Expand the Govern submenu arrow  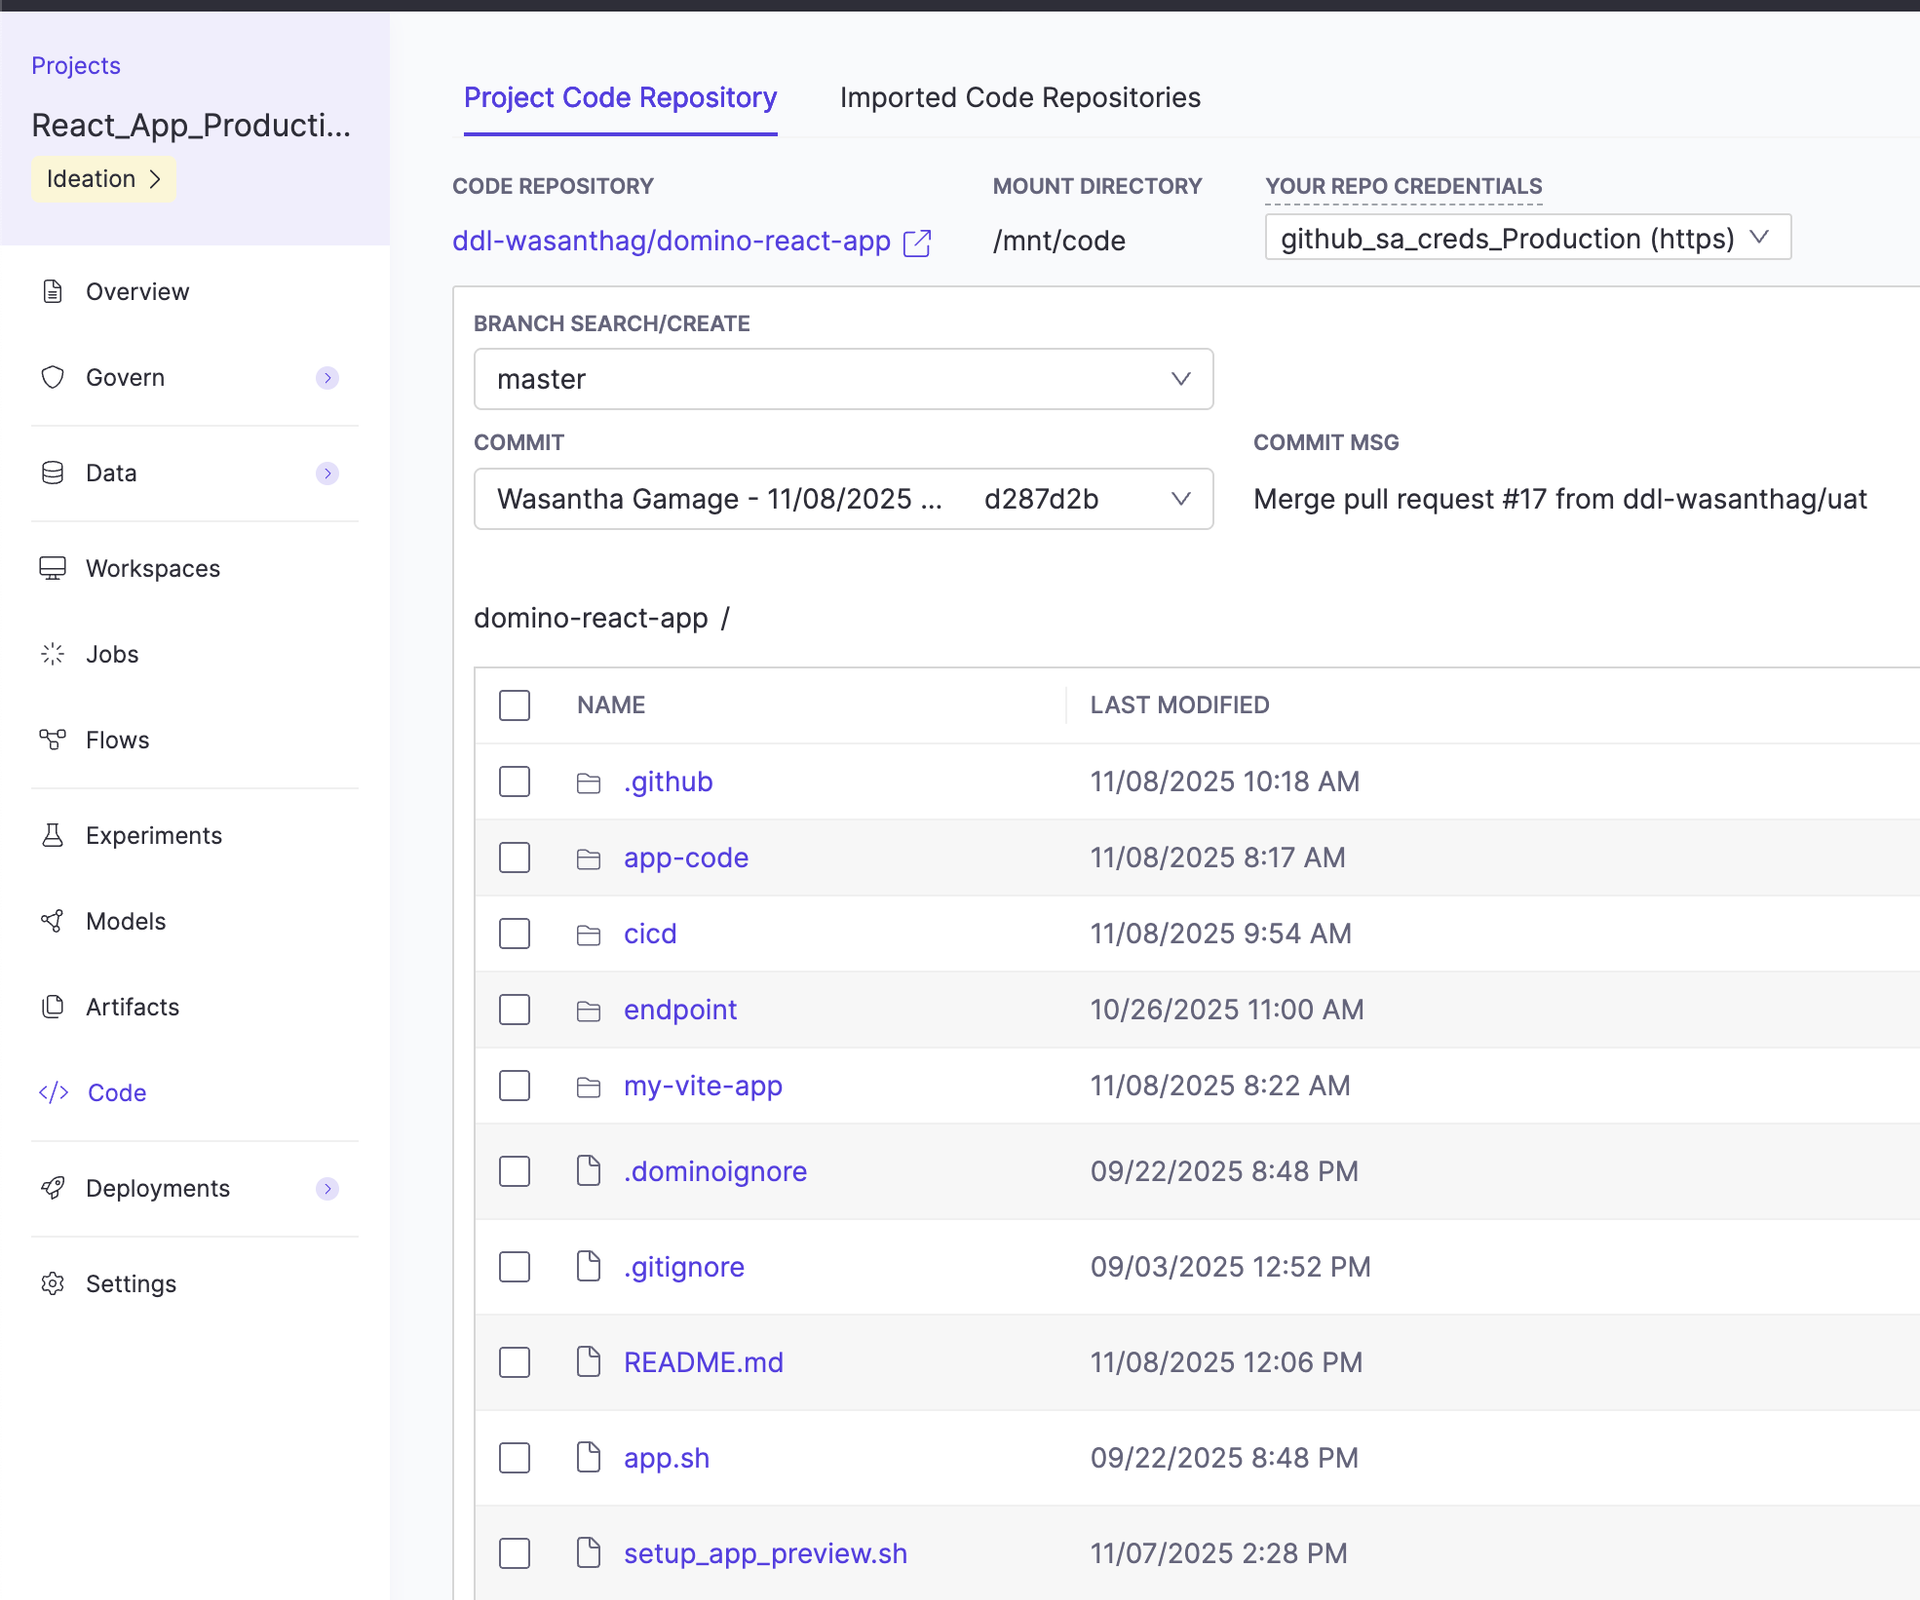(327, 378)
